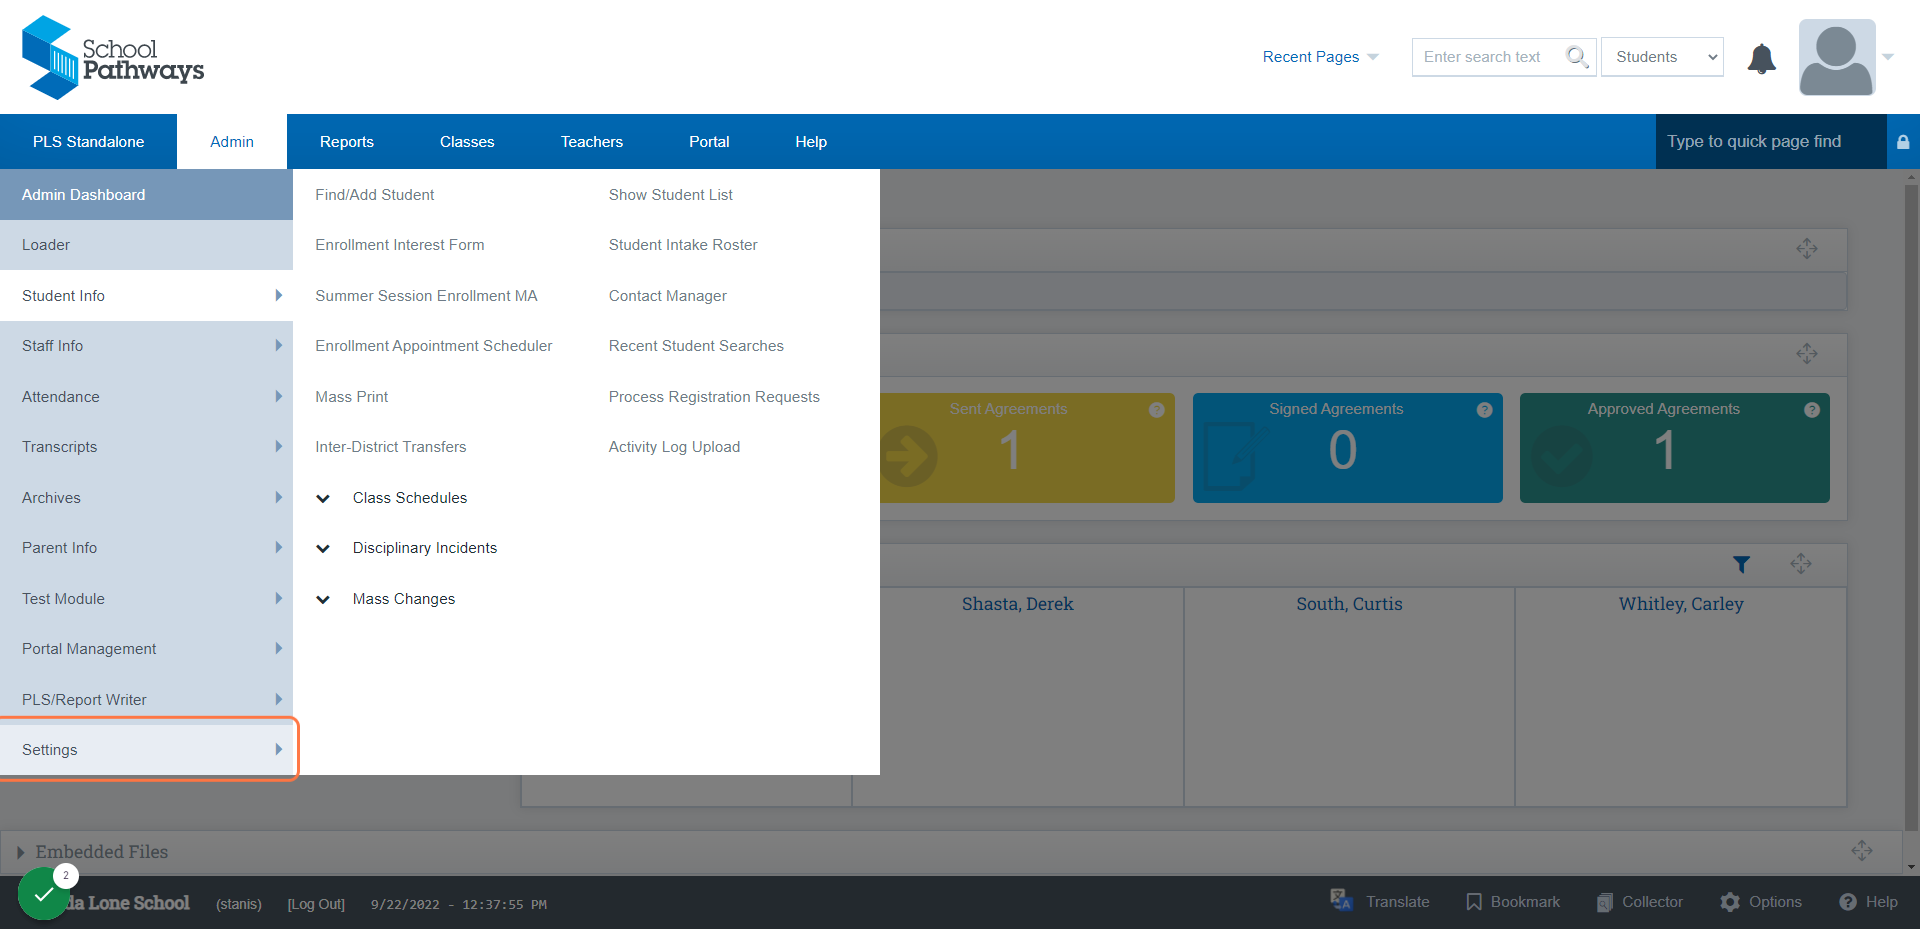The width and height of the screenshot is (1920, 929).
Task: Click the search magnifier icon
Action: (1577, 57)
